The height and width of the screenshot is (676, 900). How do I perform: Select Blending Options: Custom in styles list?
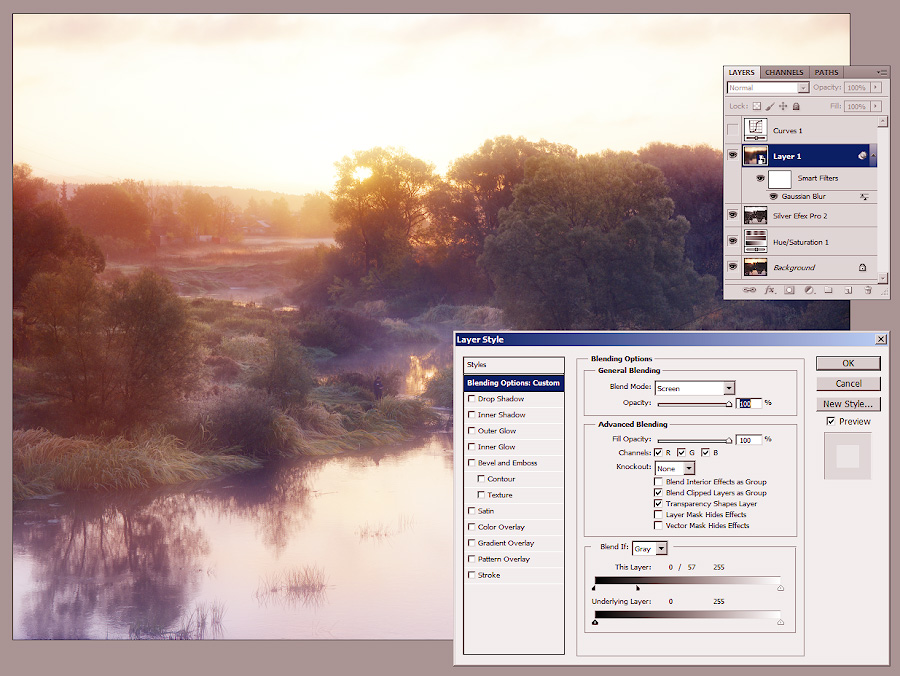pos(514,383)
